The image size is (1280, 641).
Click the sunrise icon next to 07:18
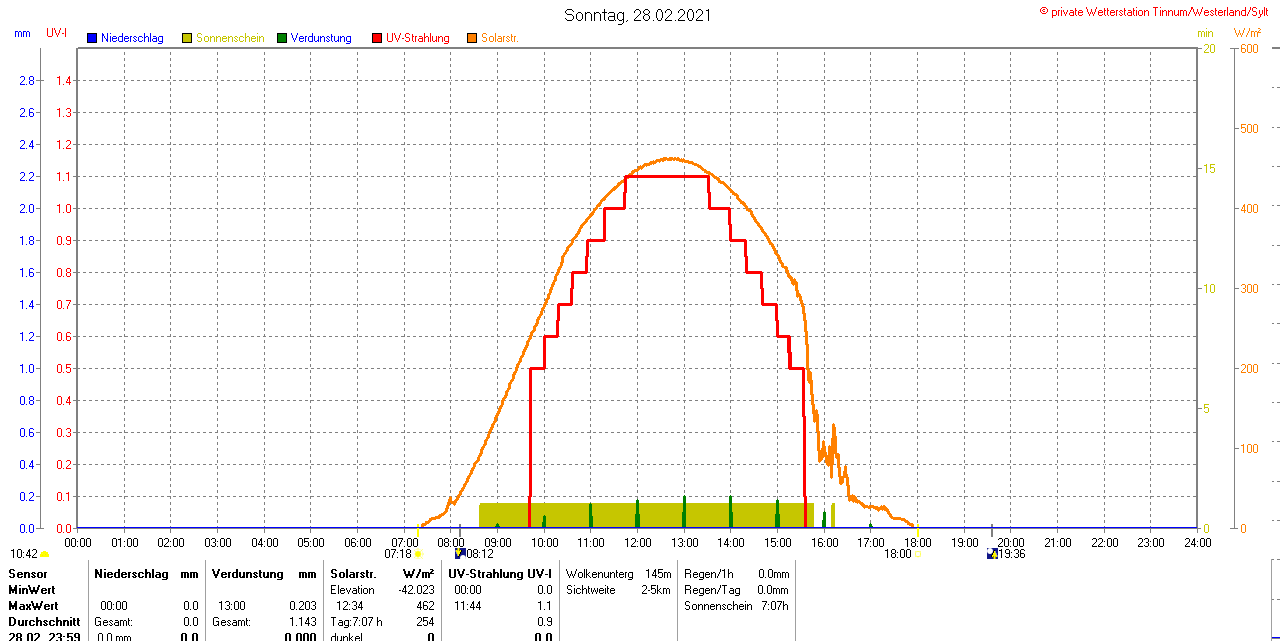coord(418,554)
